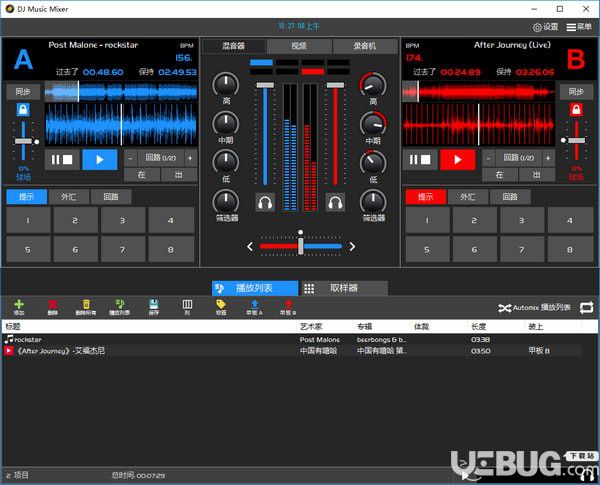Toggle Deck B red key lock
Image resolution: width=600 pixels, height=485 pixels.
576,110
